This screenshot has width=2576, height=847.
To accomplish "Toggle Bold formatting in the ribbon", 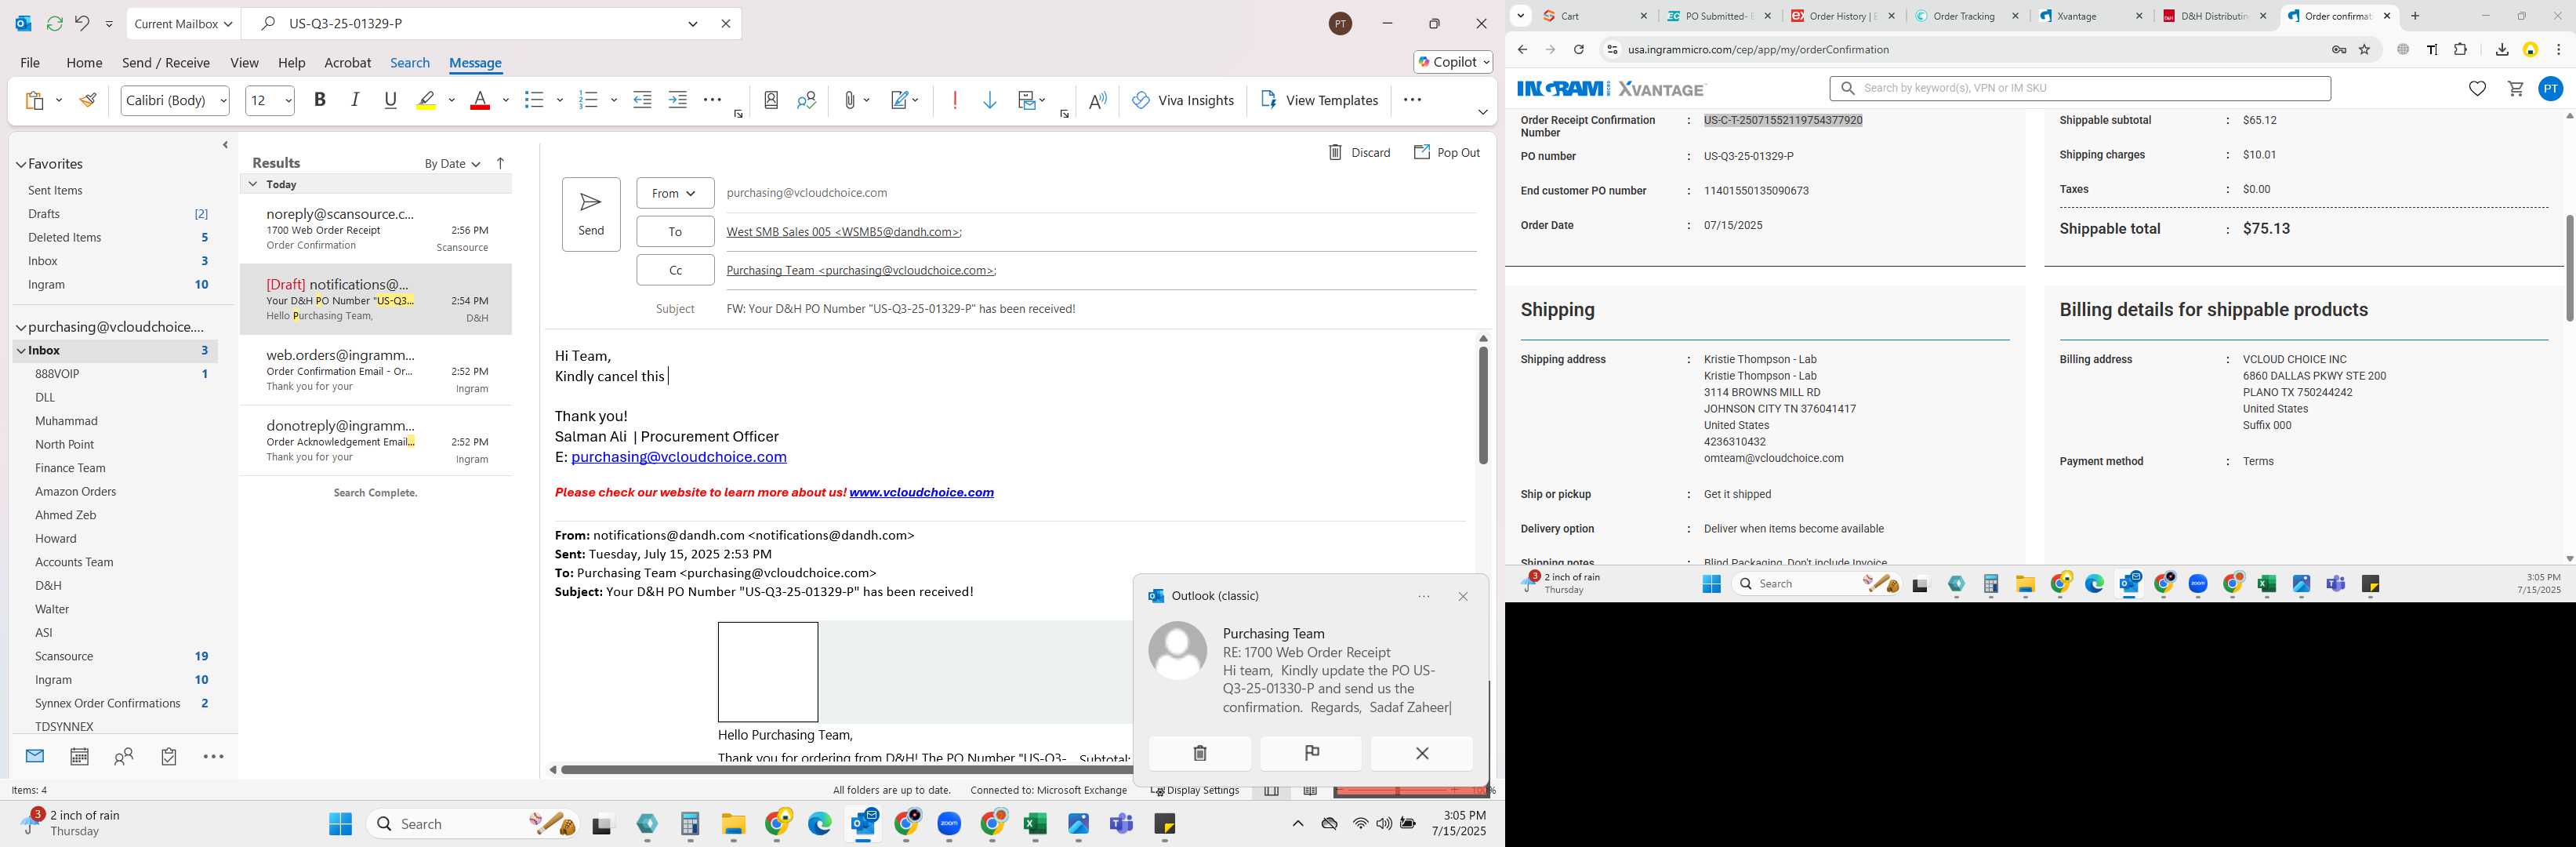I will tap(320, 100).
